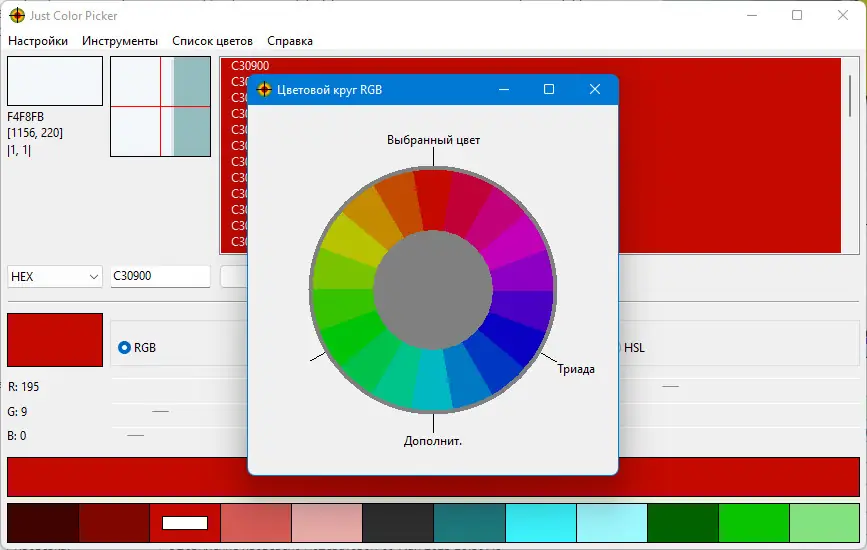Open the Список цветов menu
This screenshot has width=867, height=550.
(212, 41)
